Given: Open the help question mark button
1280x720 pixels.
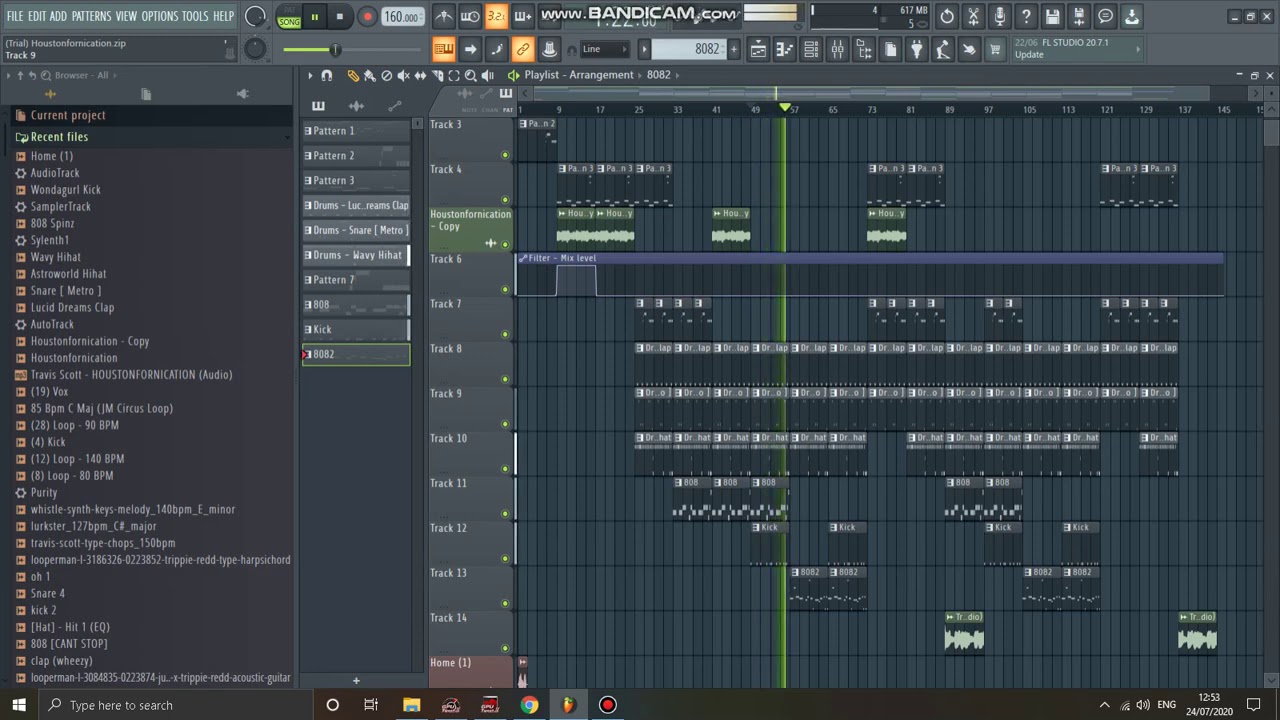Looking at the screenshot, I should point(1026,16).
